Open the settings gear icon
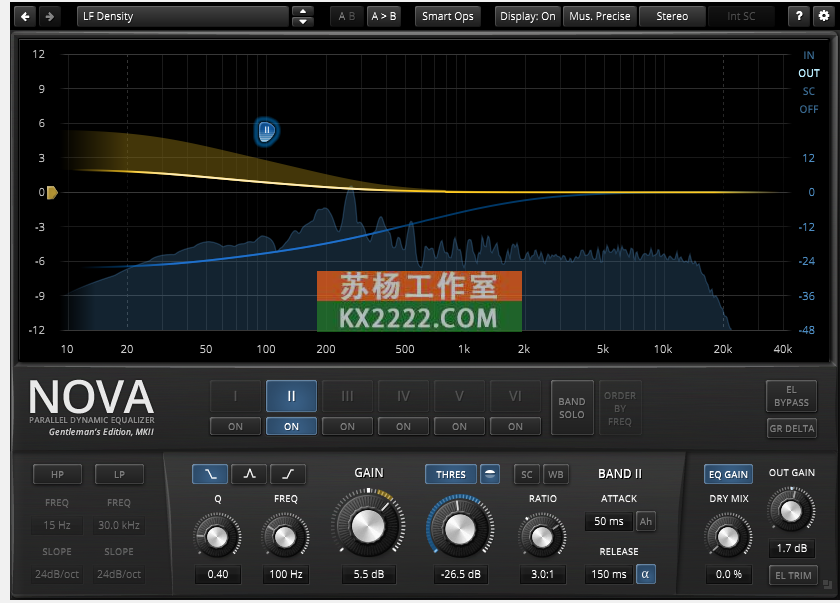Image resolution: width=840 pixels, height=603 pixels. coord(824,16)
